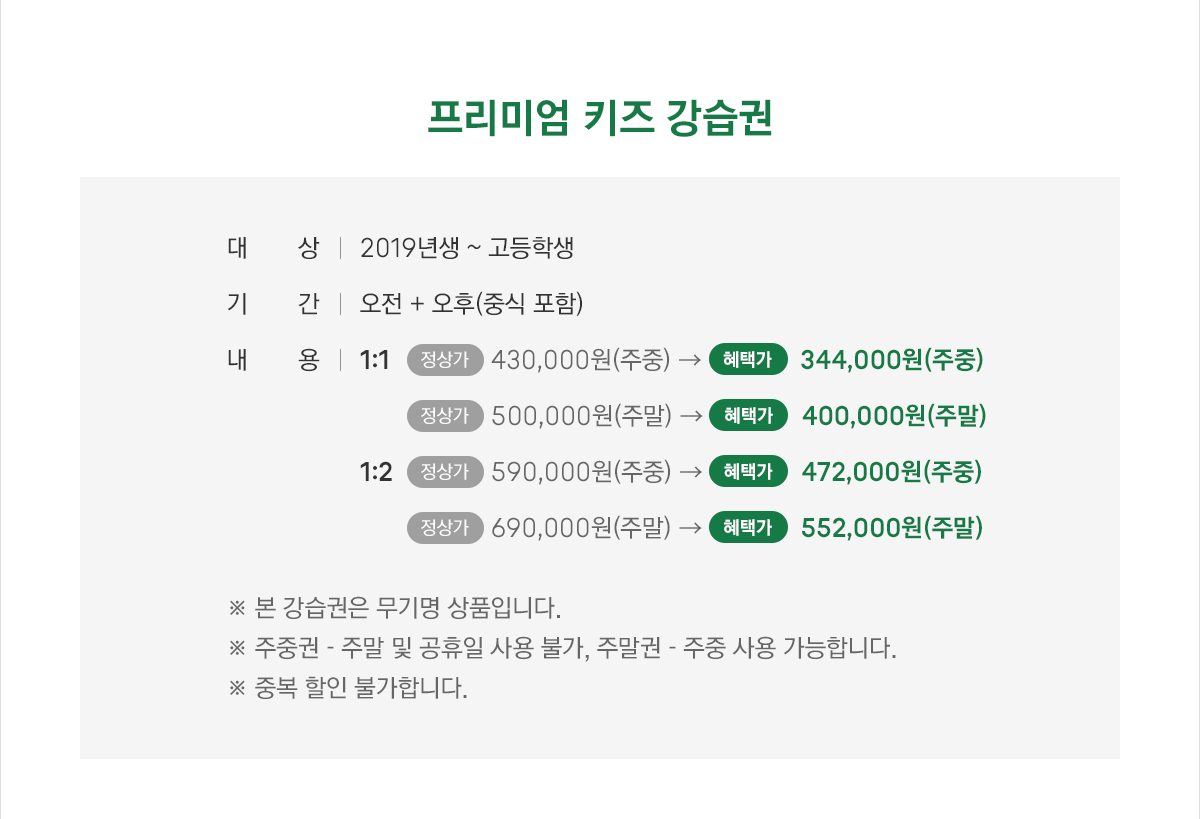1200x819 pixels.
Task: Click the 혜택가 badge beside 552,000원(주말)
Action: click(x=748, y=527)
